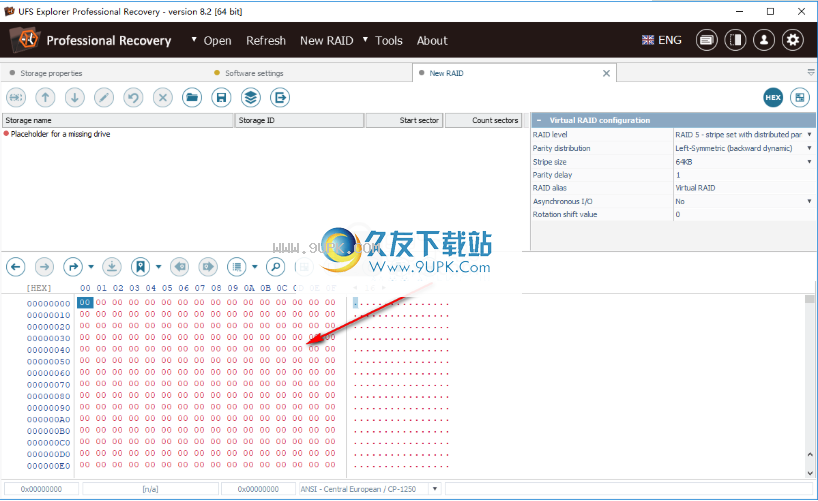818x501 pixels.
Task: Click the 00000010 offset label
Action: [x=49, y=315]
